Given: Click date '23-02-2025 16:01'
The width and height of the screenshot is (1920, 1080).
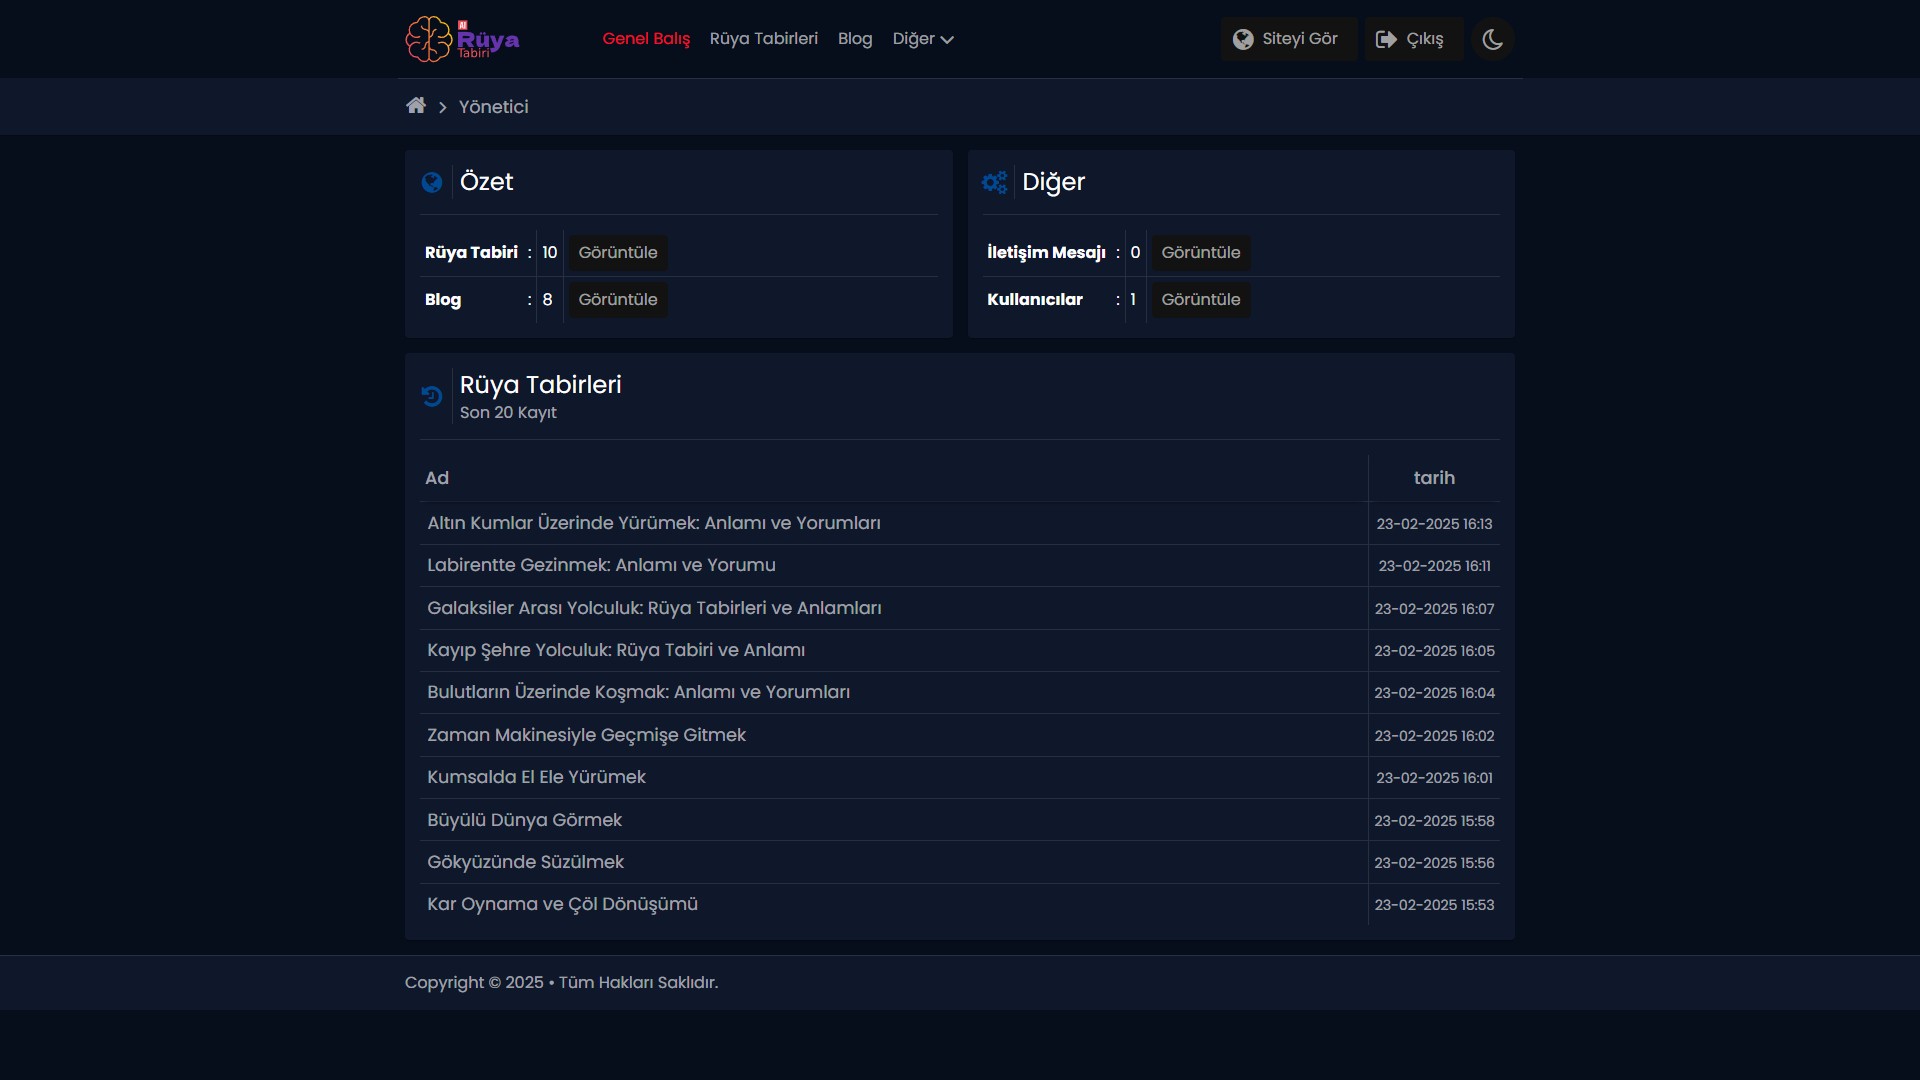Looking at the screenshot, I should pos(1434,778).
